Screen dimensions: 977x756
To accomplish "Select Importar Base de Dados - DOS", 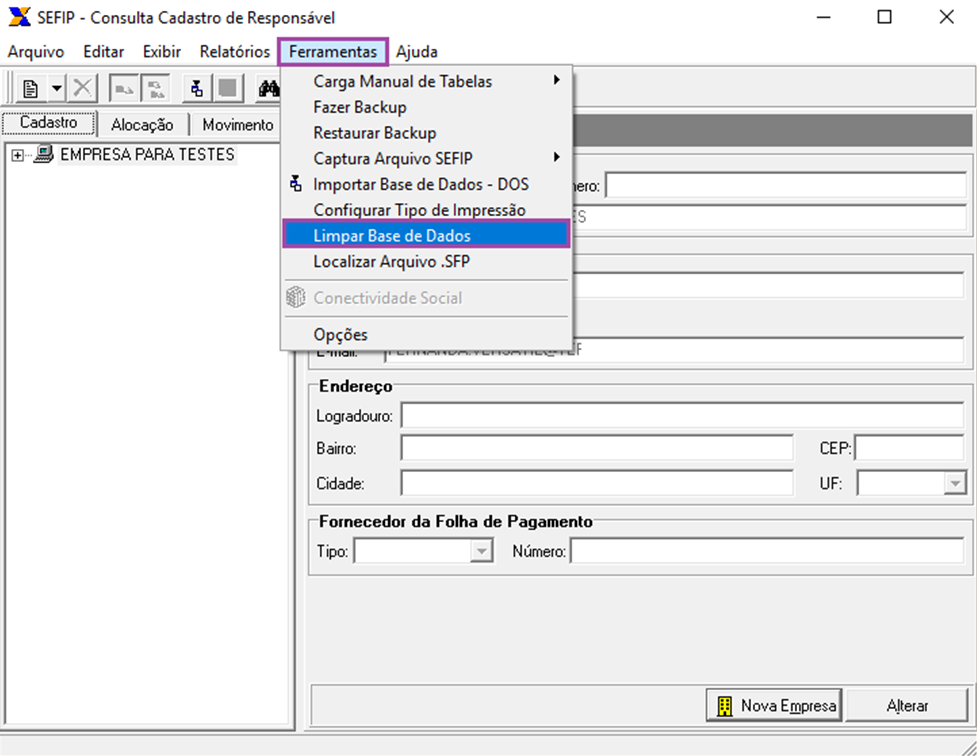I will (426, 184).
